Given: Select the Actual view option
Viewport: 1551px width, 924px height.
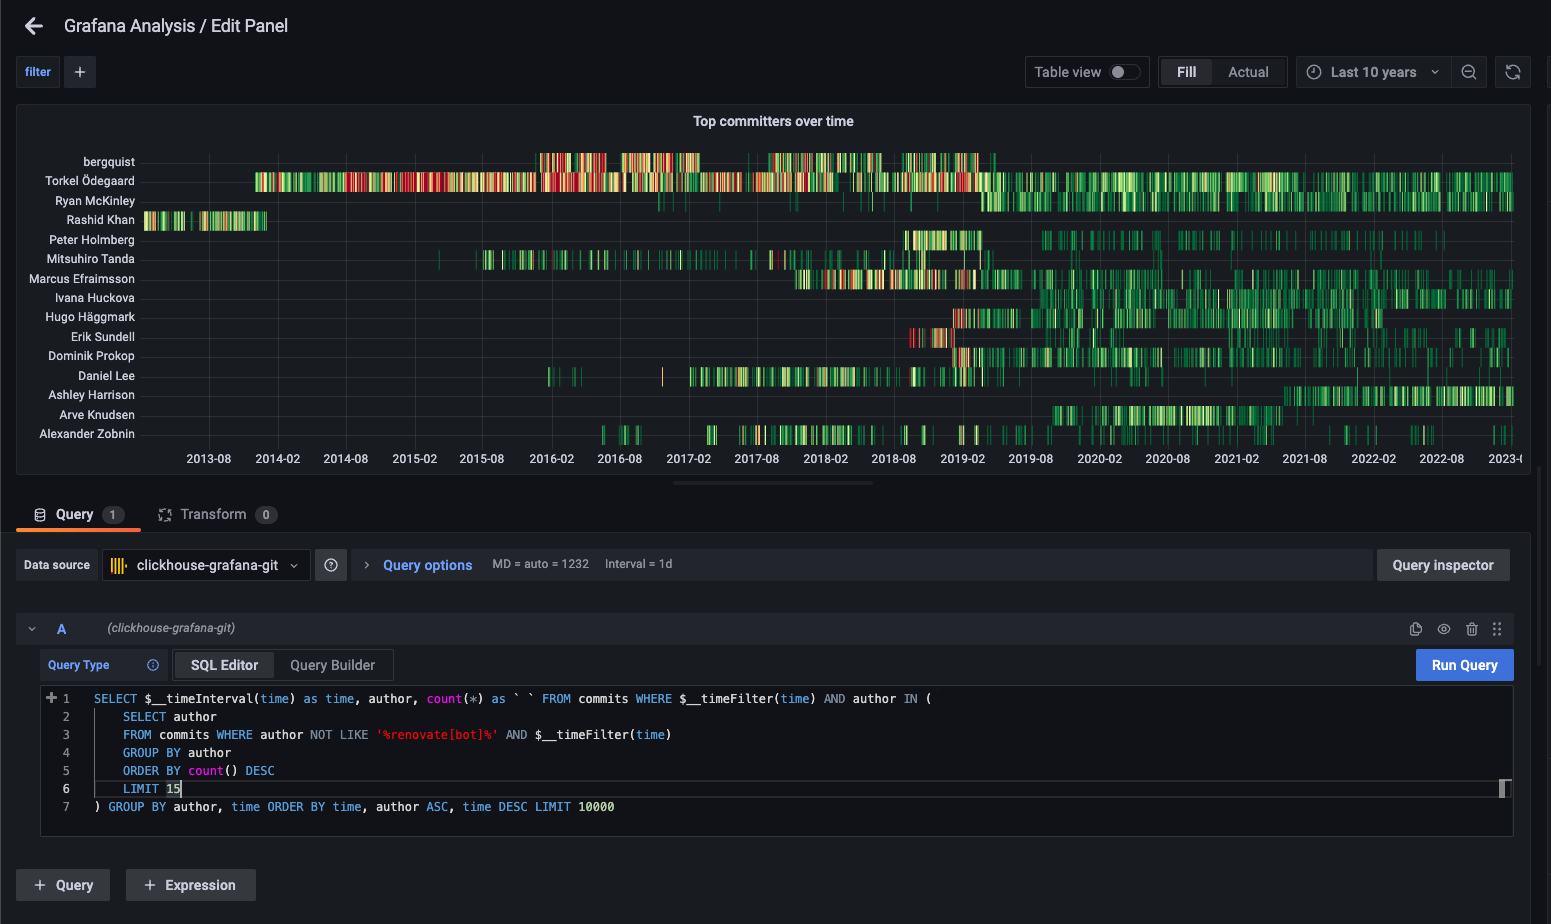Looking at the screenshot, I should [x=1248, y=72].
